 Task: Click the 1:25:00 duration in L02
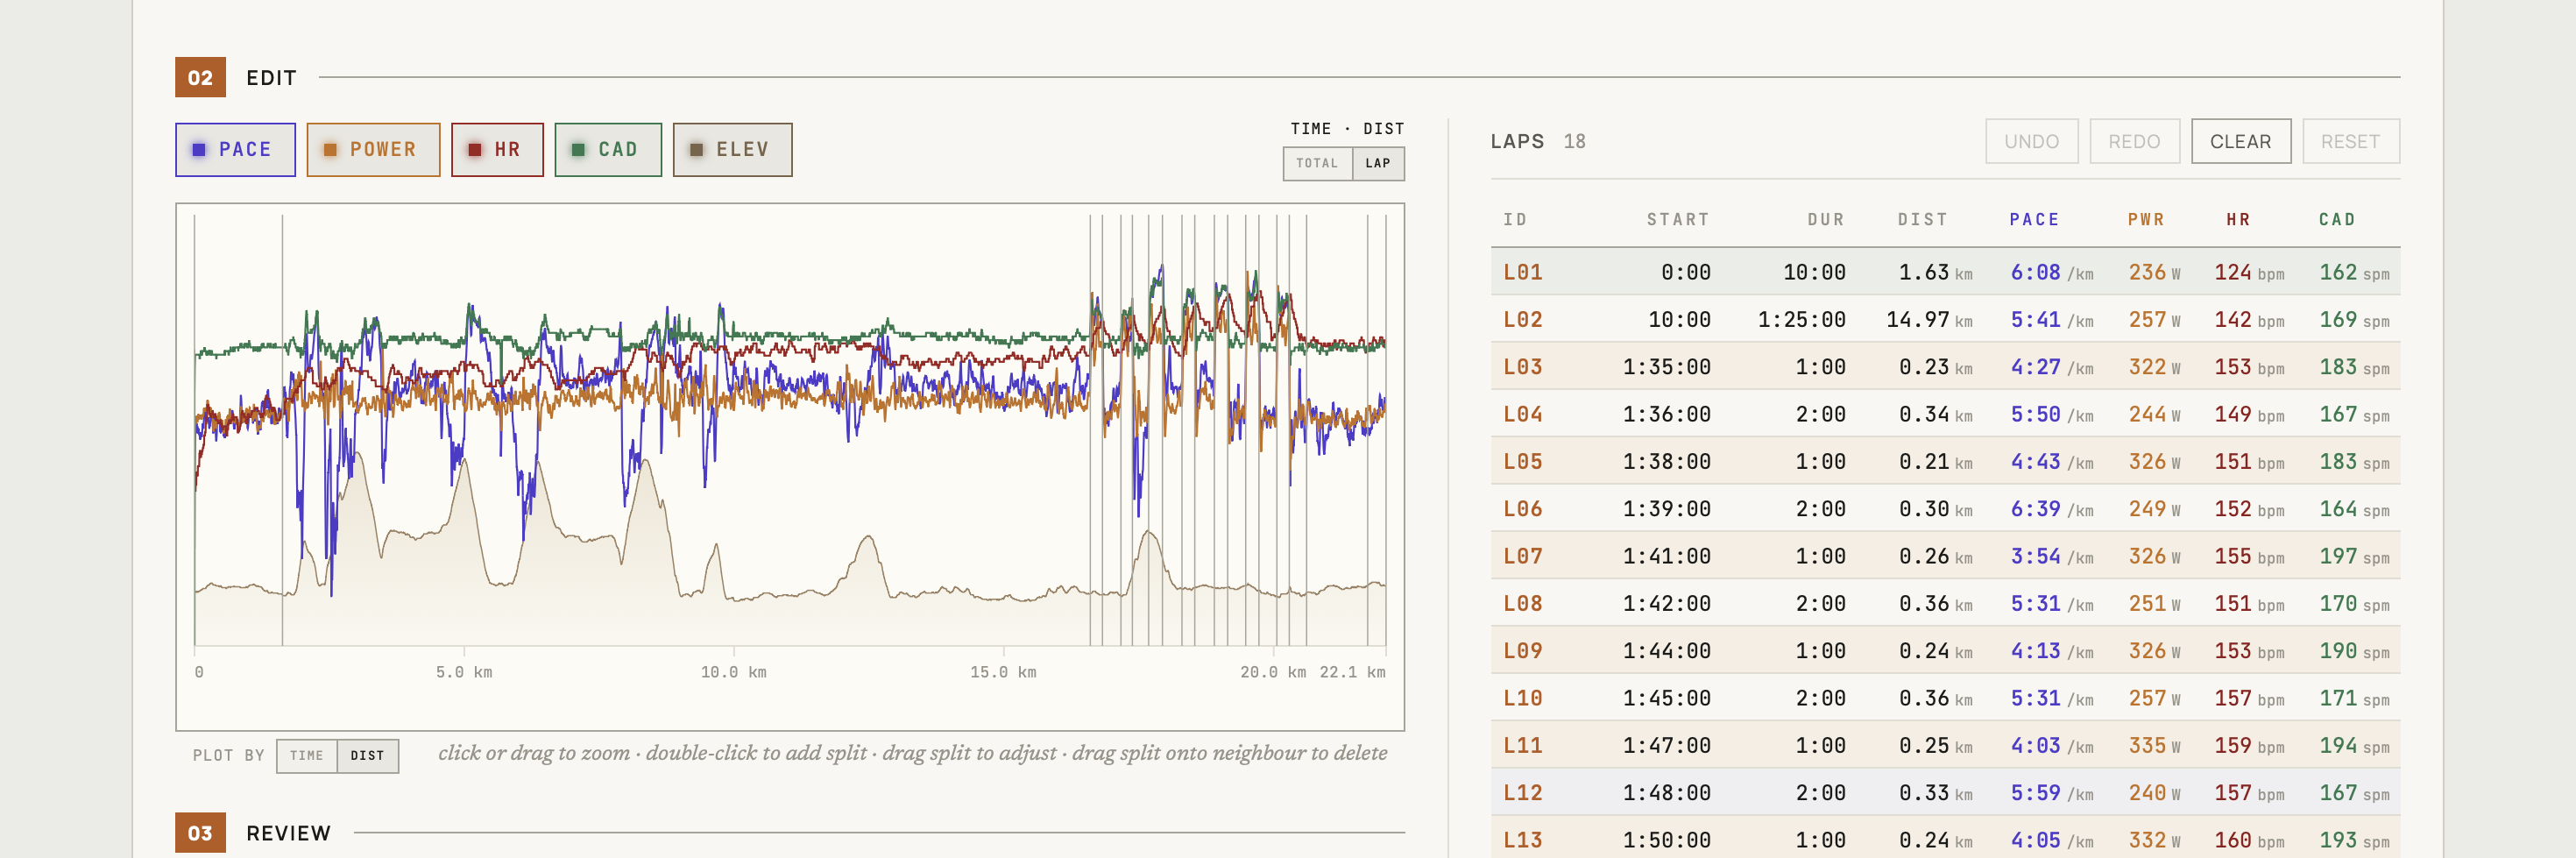(x=1802, y=320)
